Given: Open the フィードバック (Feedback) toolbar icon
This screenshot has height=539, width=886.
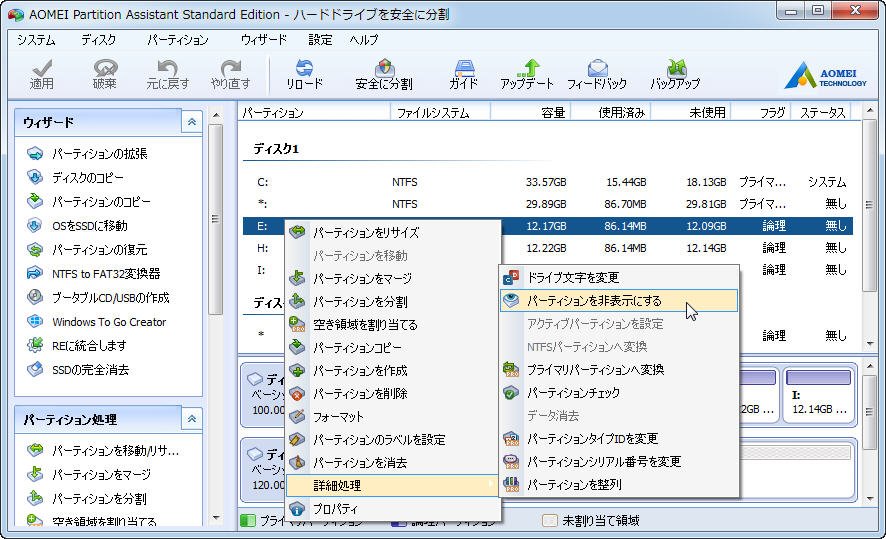Looking at the screenshot, I should [597, 75].
